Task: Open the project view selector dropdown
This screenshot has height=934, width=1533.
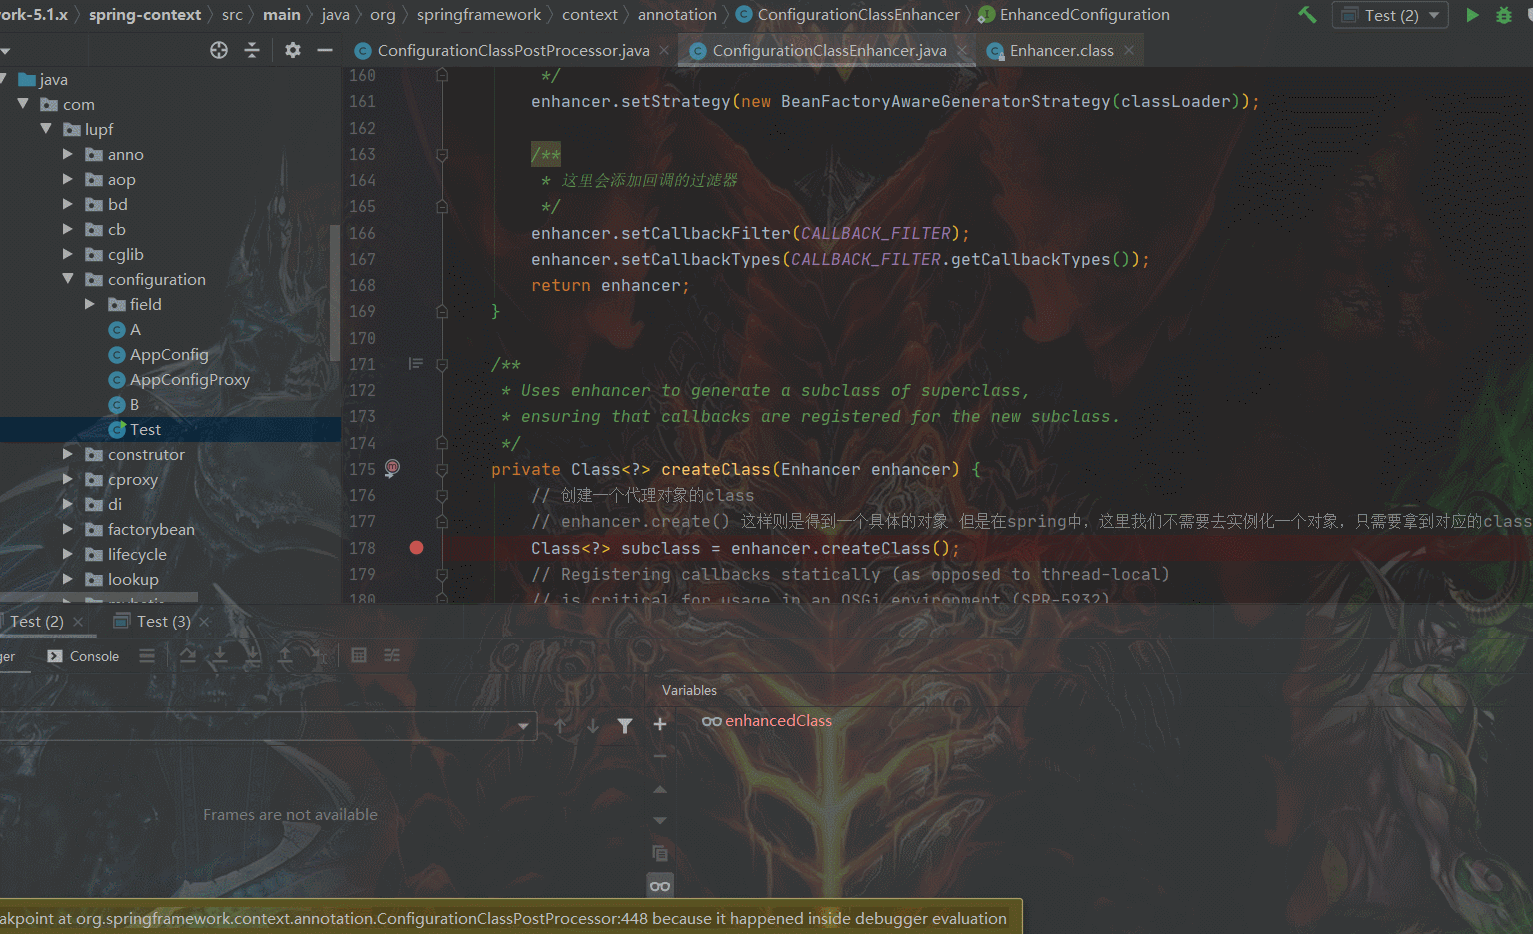Action: pos(5,50)
